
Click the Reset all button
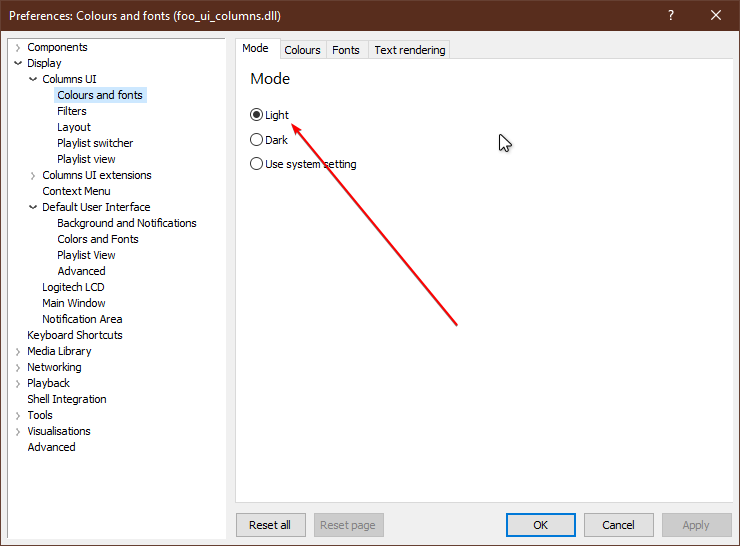[x=270, y=525]
